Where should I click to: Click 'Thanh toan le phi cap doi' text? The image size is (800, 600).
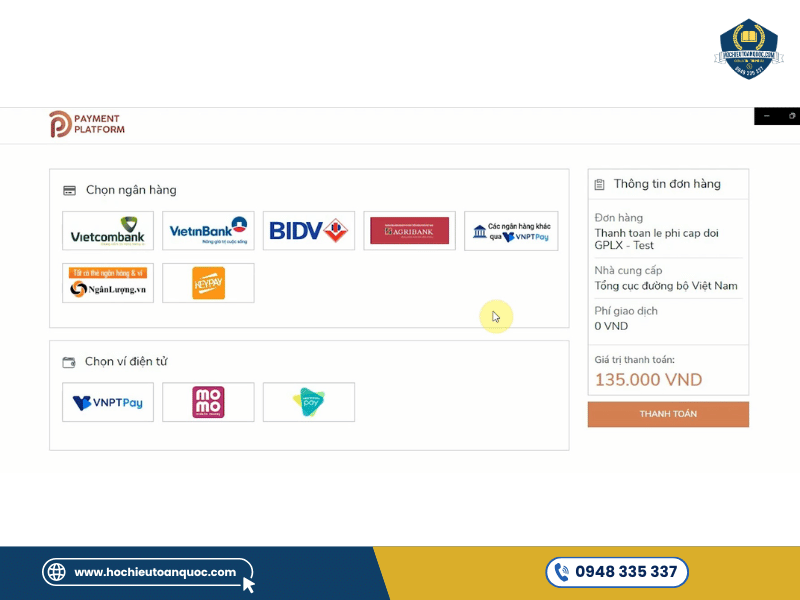(x=657, y=233)
